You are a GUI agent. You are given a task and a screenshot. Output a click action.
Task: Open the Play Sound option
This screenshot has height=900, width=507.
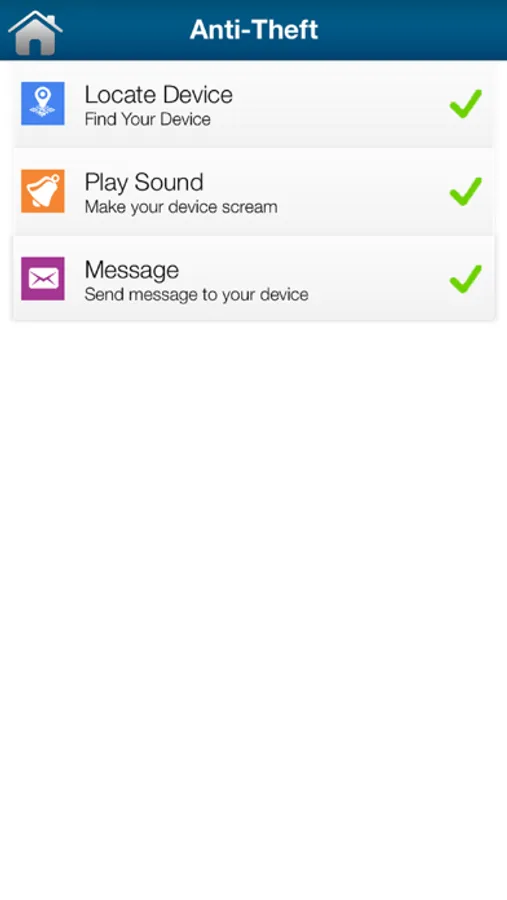click(x=253, y=191)
